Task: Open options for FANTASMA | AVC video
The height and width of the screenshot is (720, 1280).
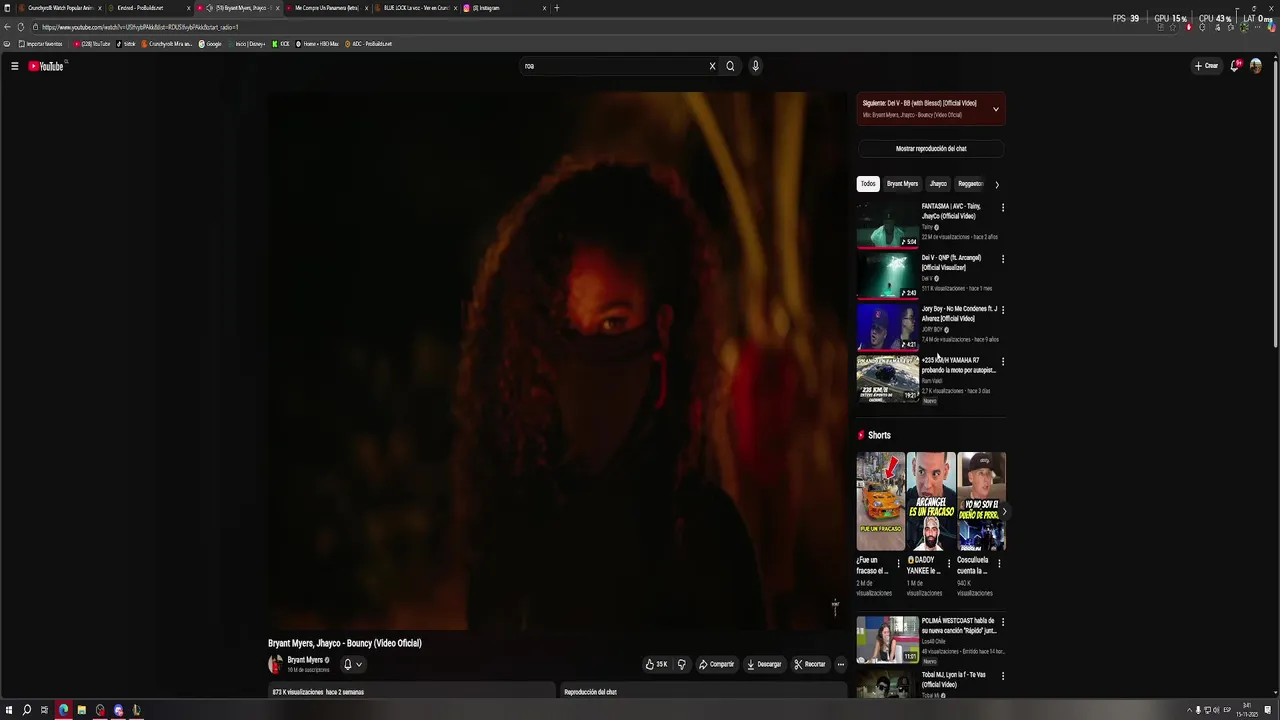Action: tap(1003, 208)
